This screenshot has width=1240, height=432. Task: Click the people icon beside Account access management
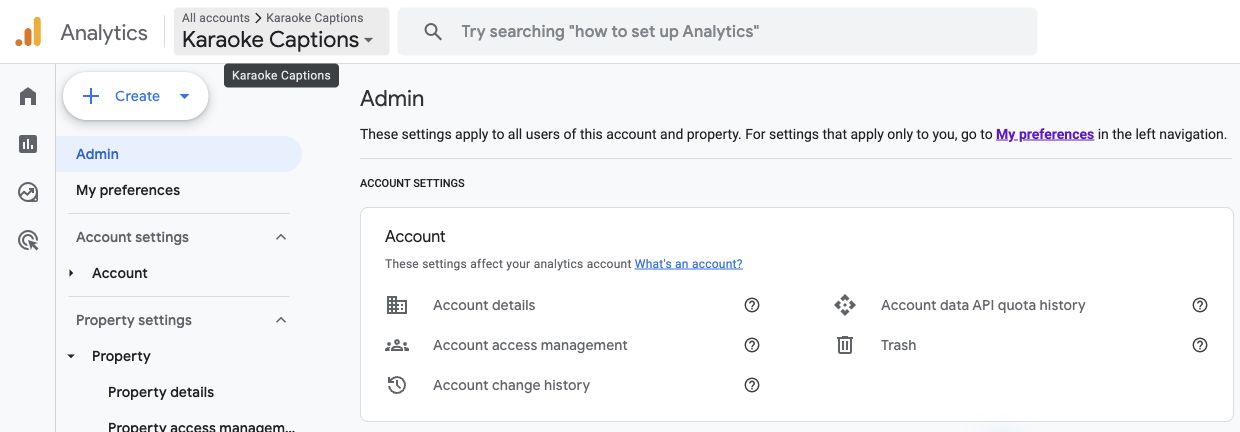[397, 345]
